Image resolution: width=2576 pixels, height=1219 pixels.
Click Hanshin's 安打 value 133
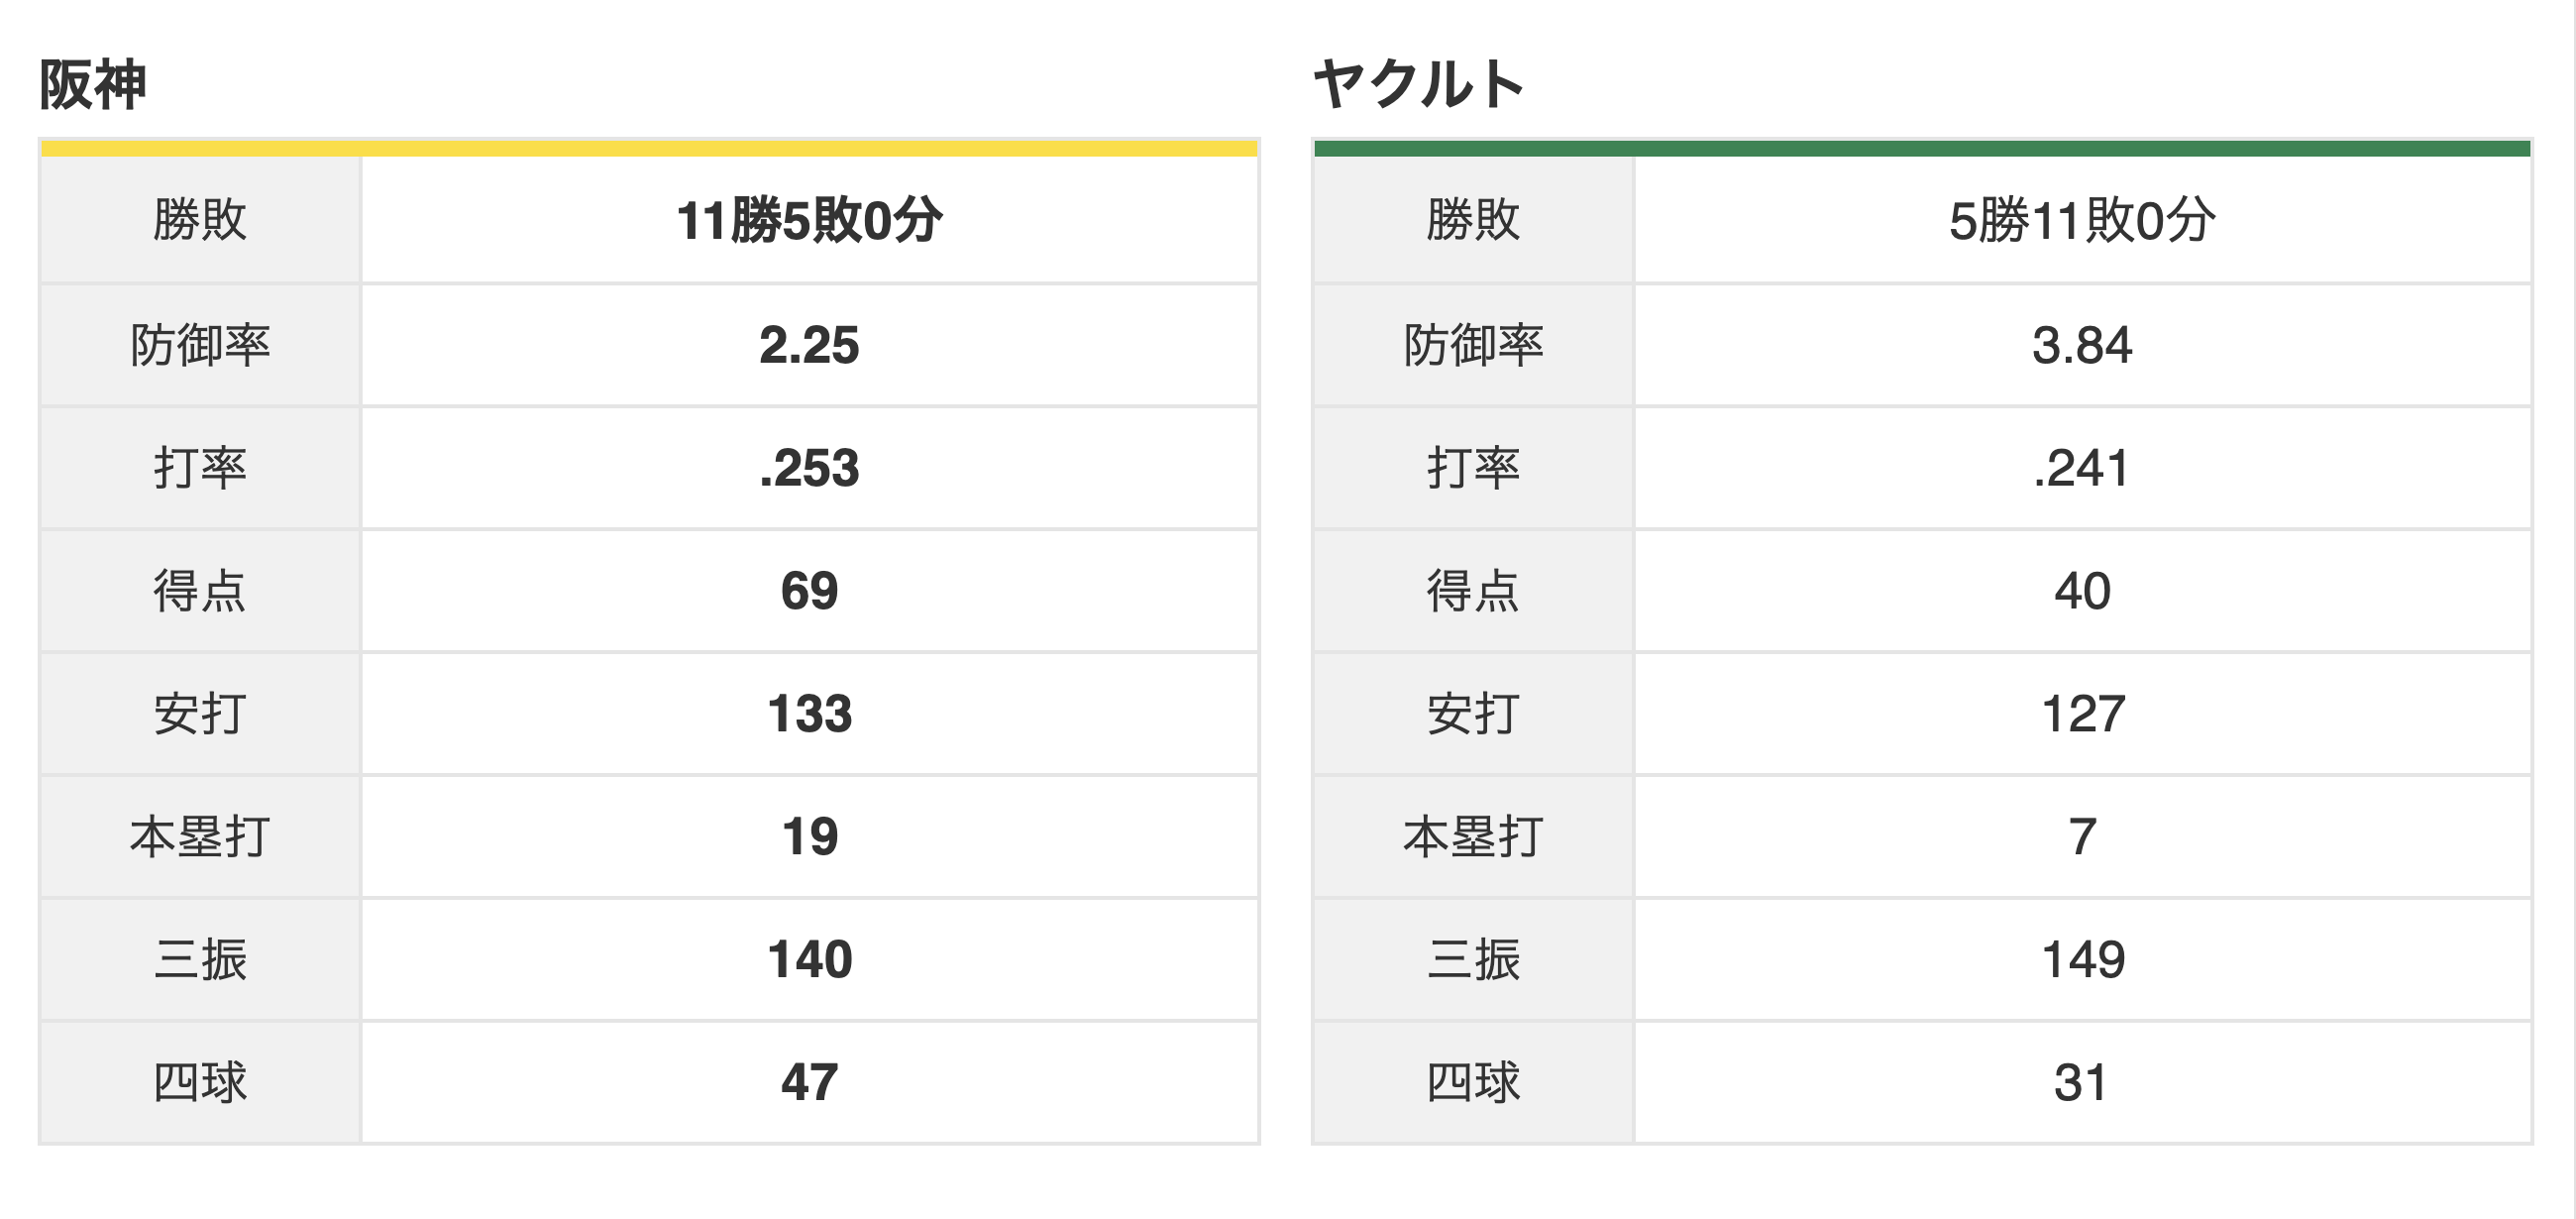coord(809,714)
